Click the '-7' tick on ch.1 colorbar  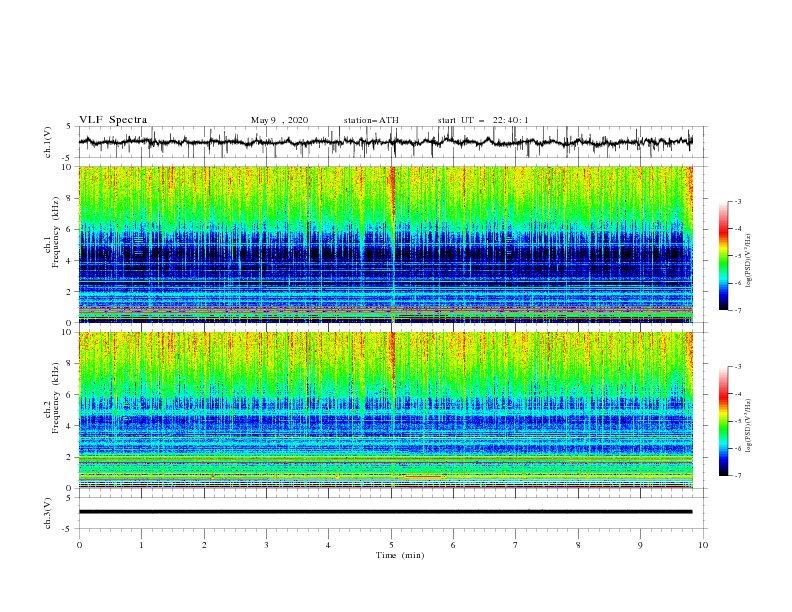click(737, 310)
